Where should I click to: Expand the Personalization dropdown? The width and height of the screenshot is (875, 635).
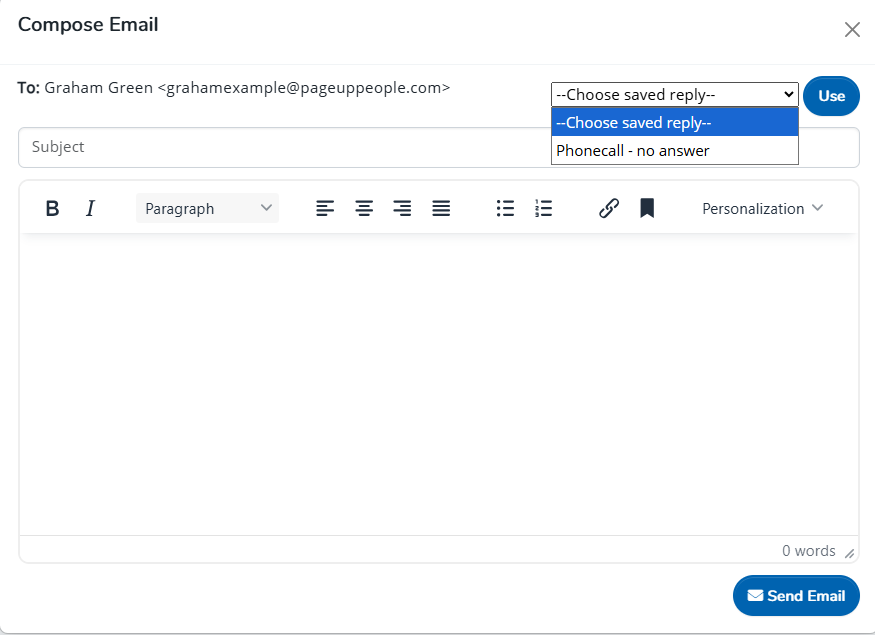coord(762,208)
